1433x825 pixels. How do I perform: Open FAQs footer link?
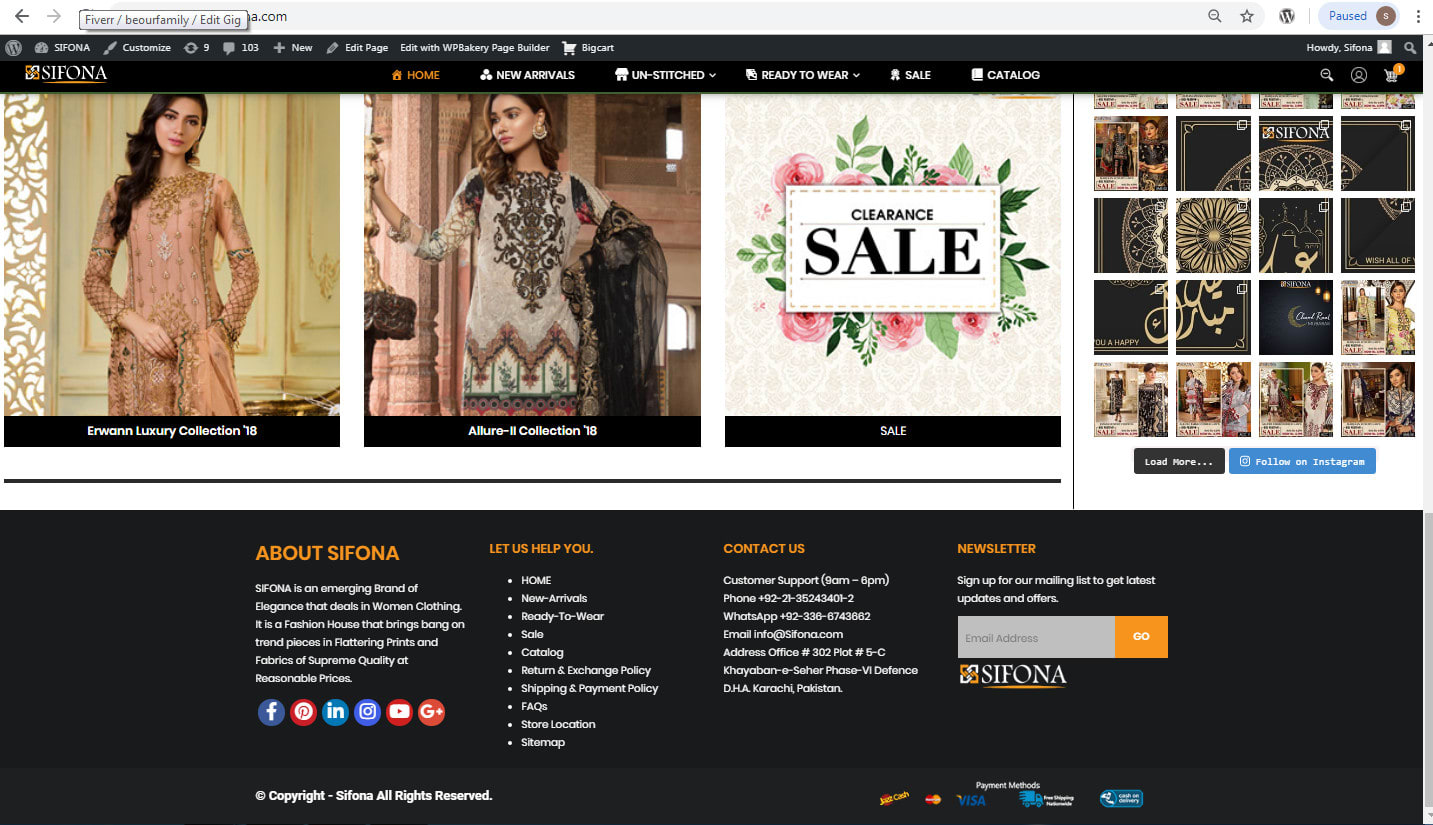(534, 706)
